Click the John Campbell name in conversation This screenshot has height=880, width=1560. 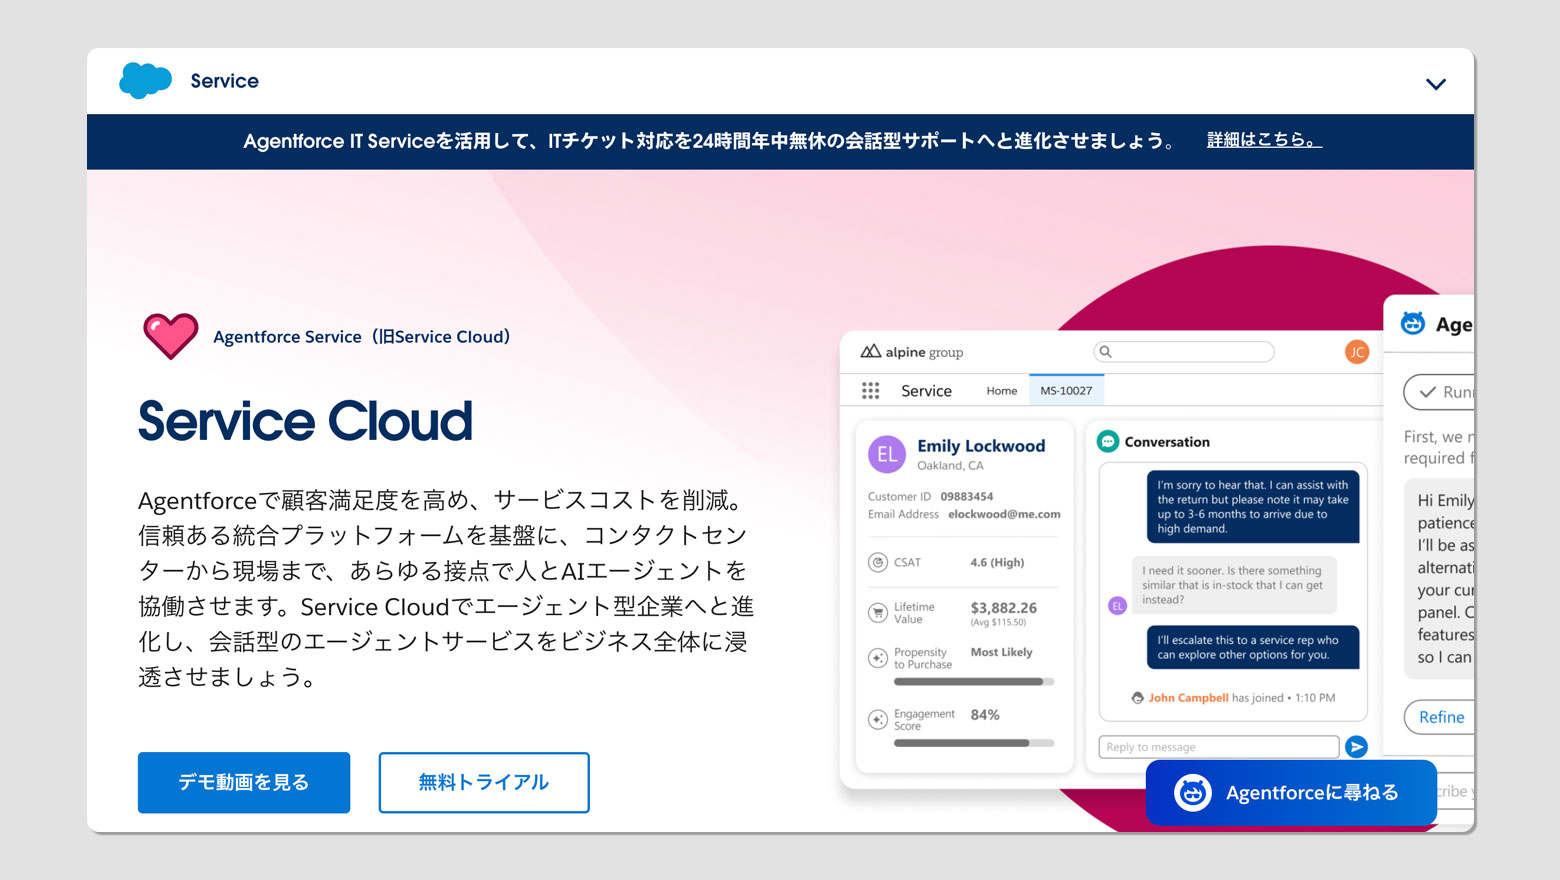[1188, 698]
